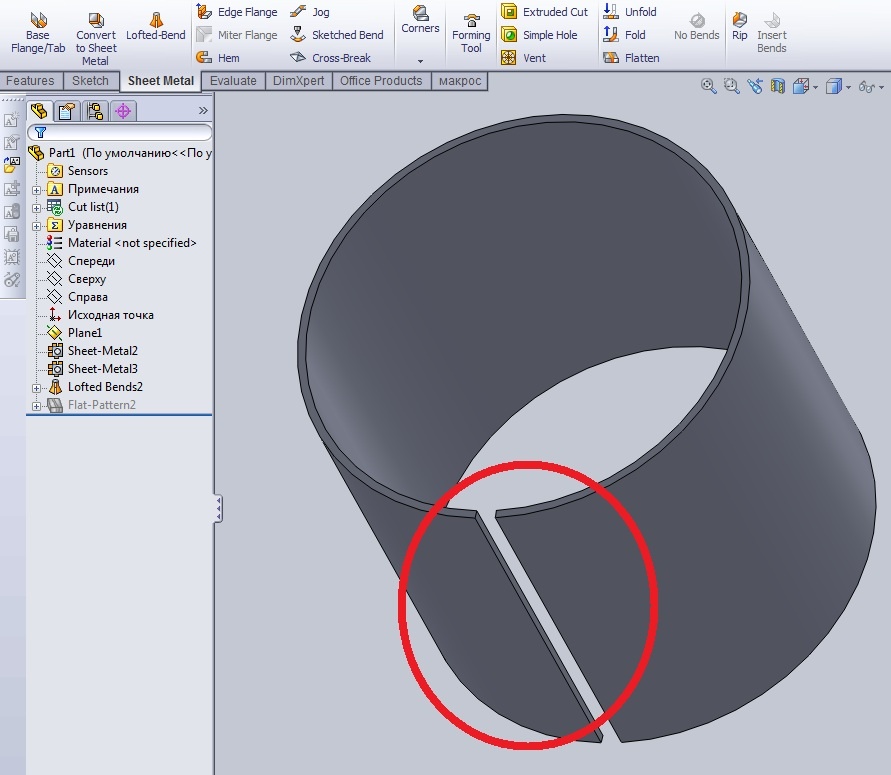Open the DimXpert tab
This screenshot has height=775, width=891.
click(x=298, y=81)
